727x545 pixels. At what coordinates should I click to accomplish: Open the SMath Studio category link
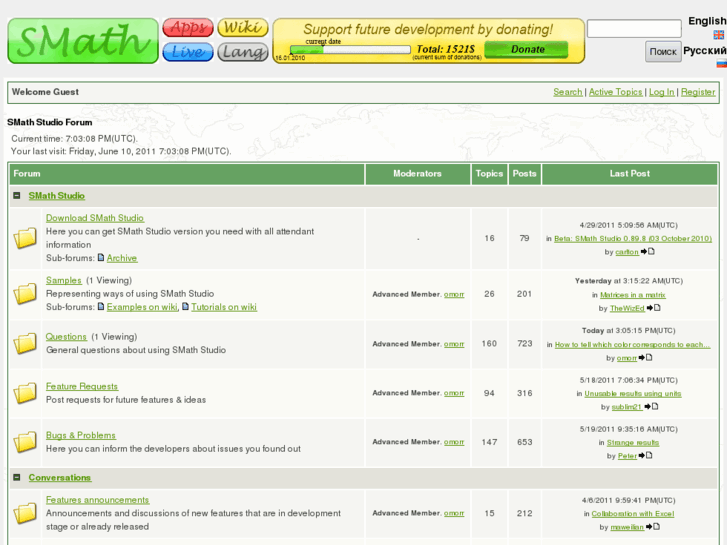coord(57,196)
